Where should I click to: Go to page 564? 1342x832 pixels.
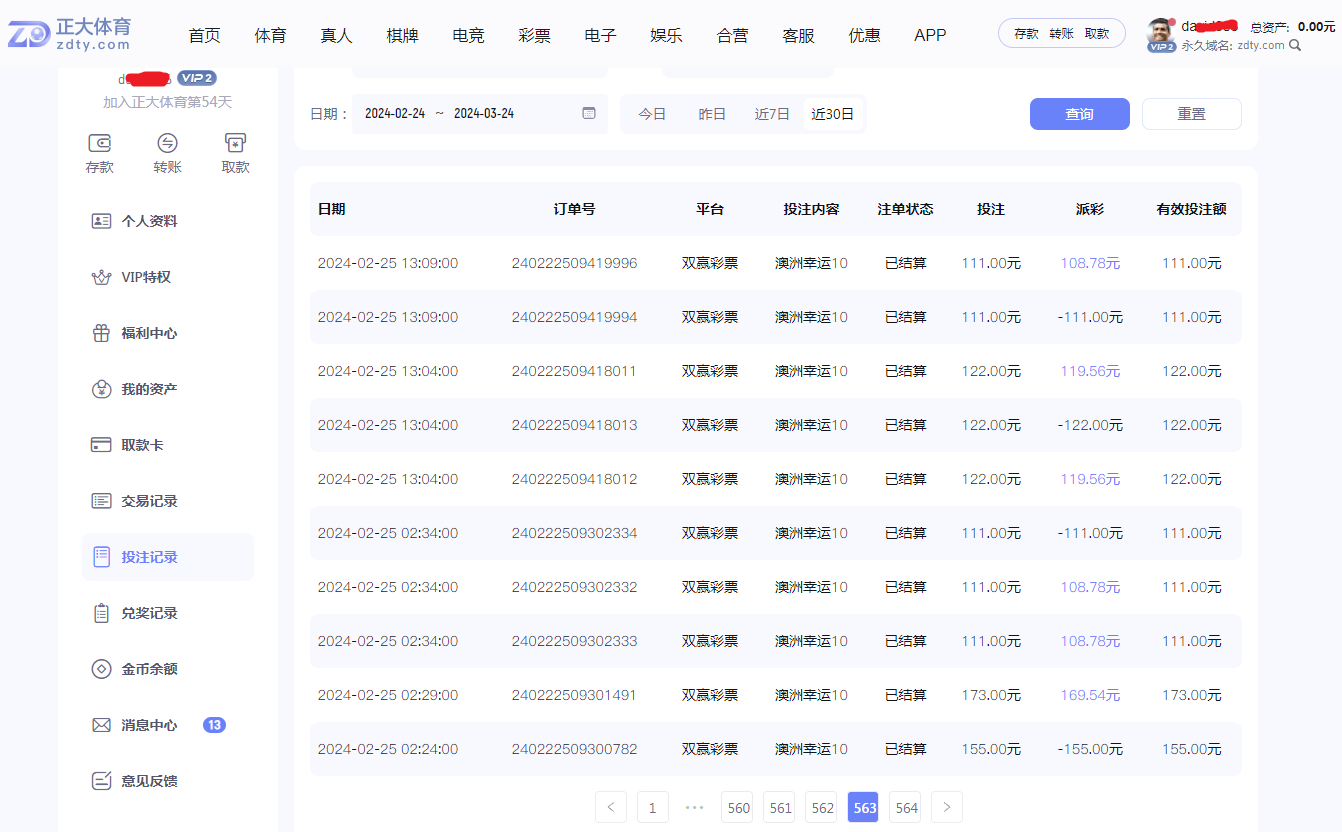tap(907, 807)
